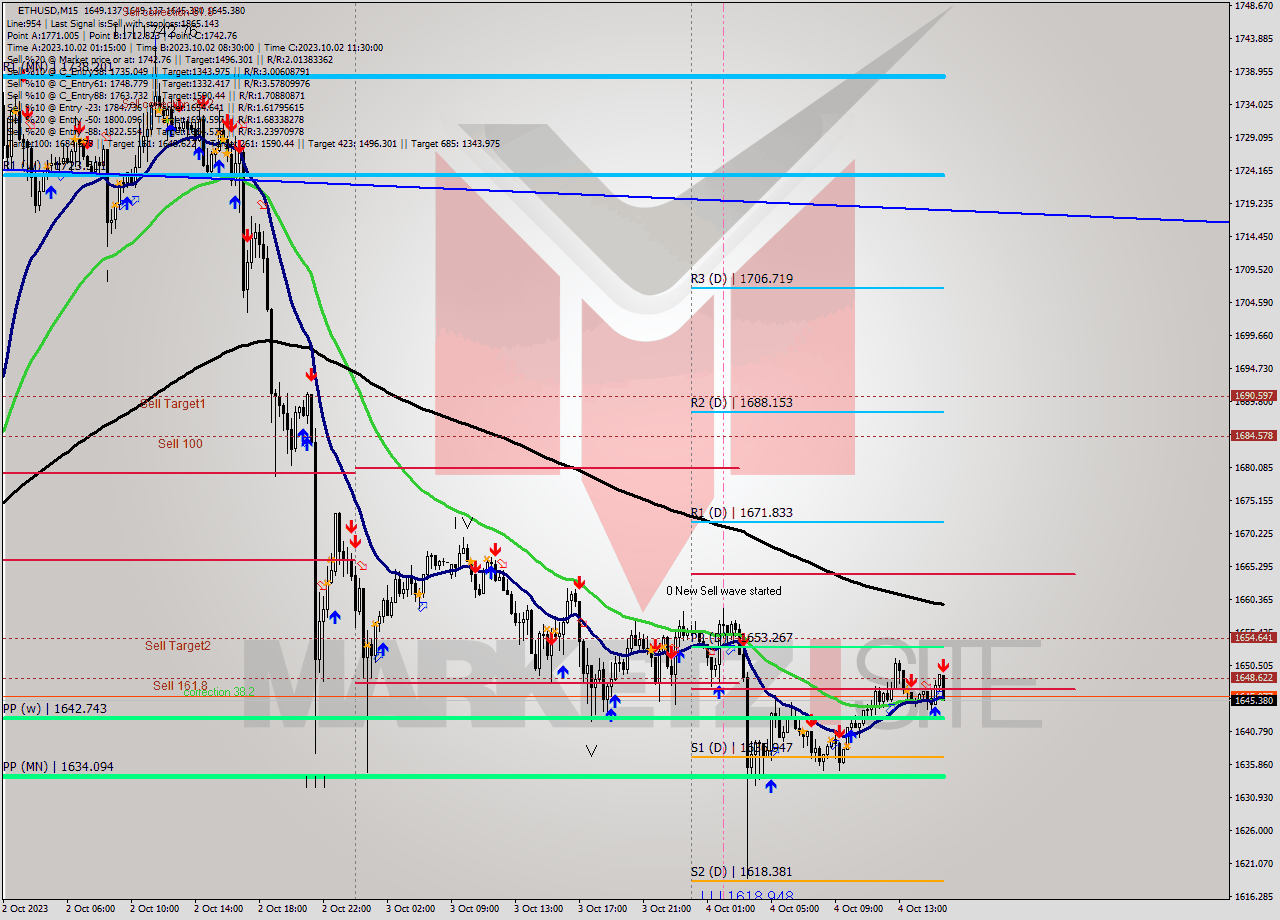Click the blue buy arrow below S1 (D) label
Screen dimensions: 1280x920
(770, 787)
